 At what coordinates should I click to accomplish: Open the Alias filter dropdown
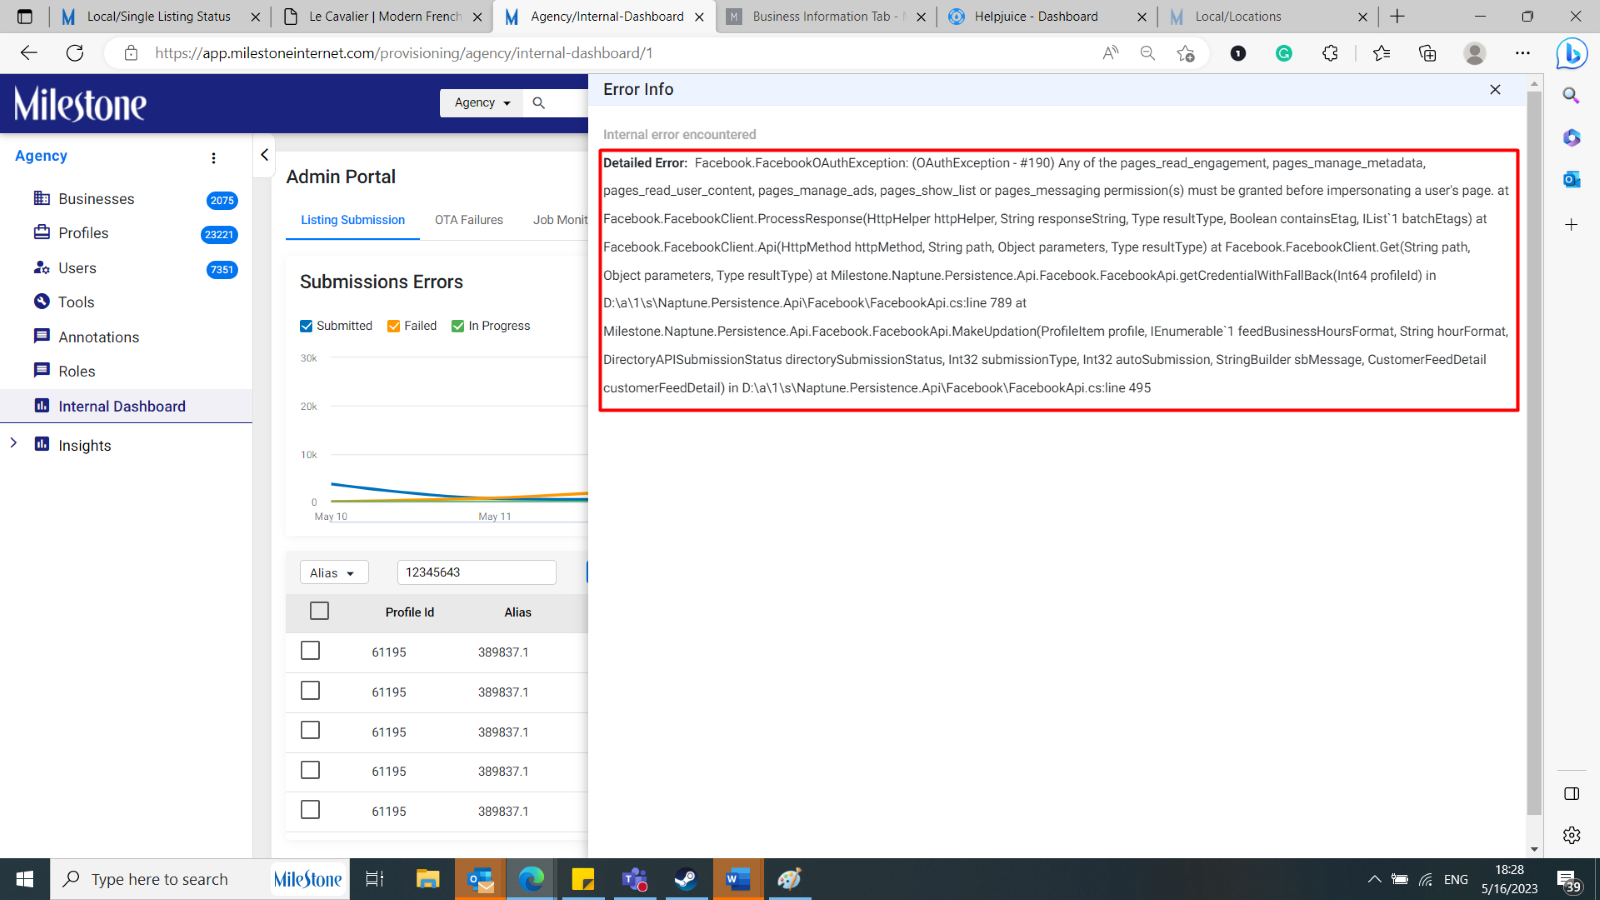coord(334,573)
